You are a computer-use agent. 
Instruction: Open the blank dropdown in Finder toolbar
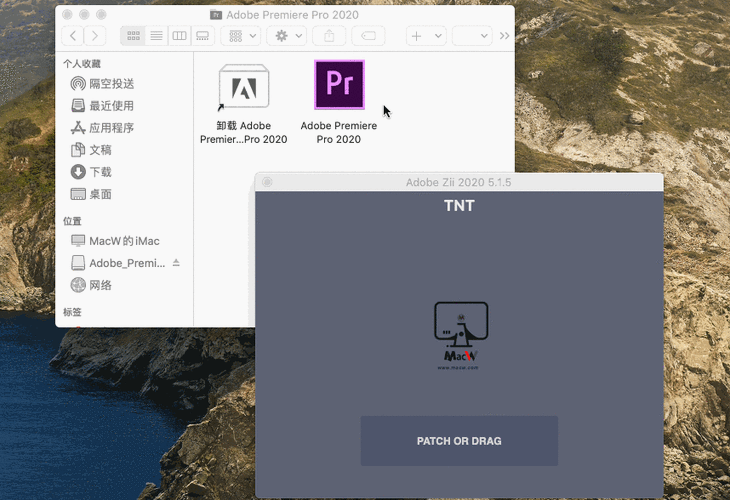click(x=472, y=36)
